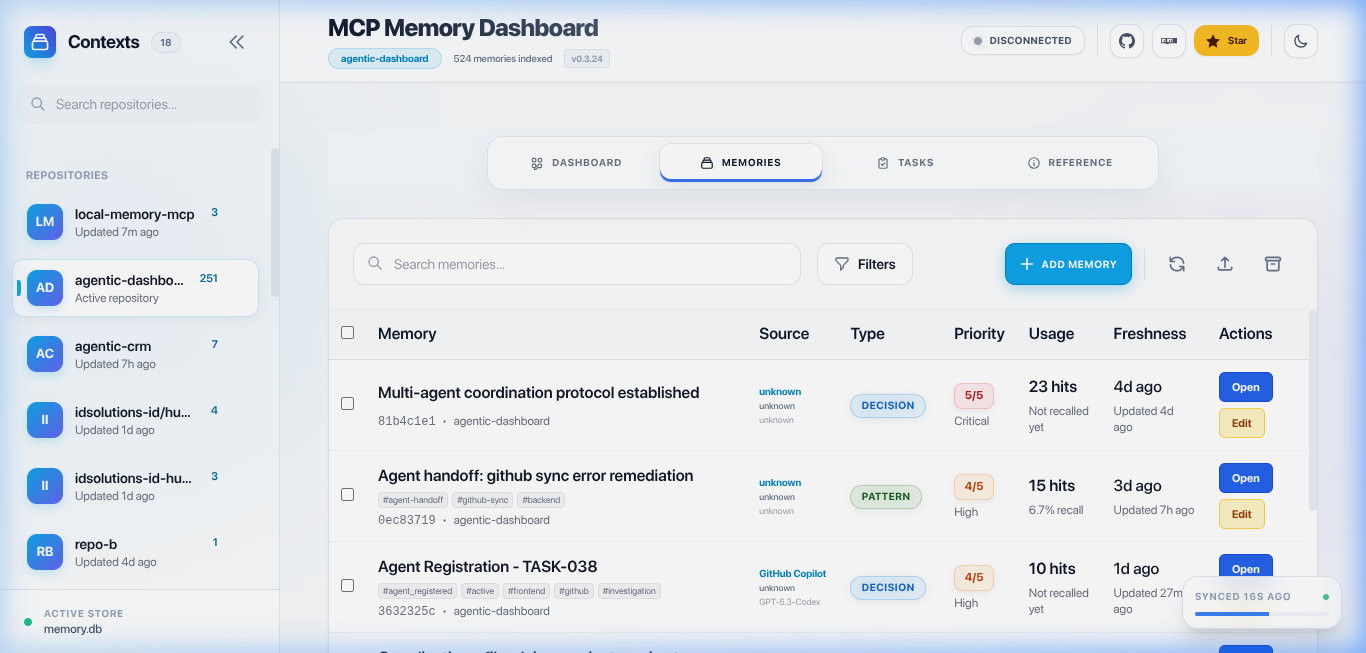1366x653 pixels.
Task: Click the archive box icon
Action: click(x=1273, y=264)
